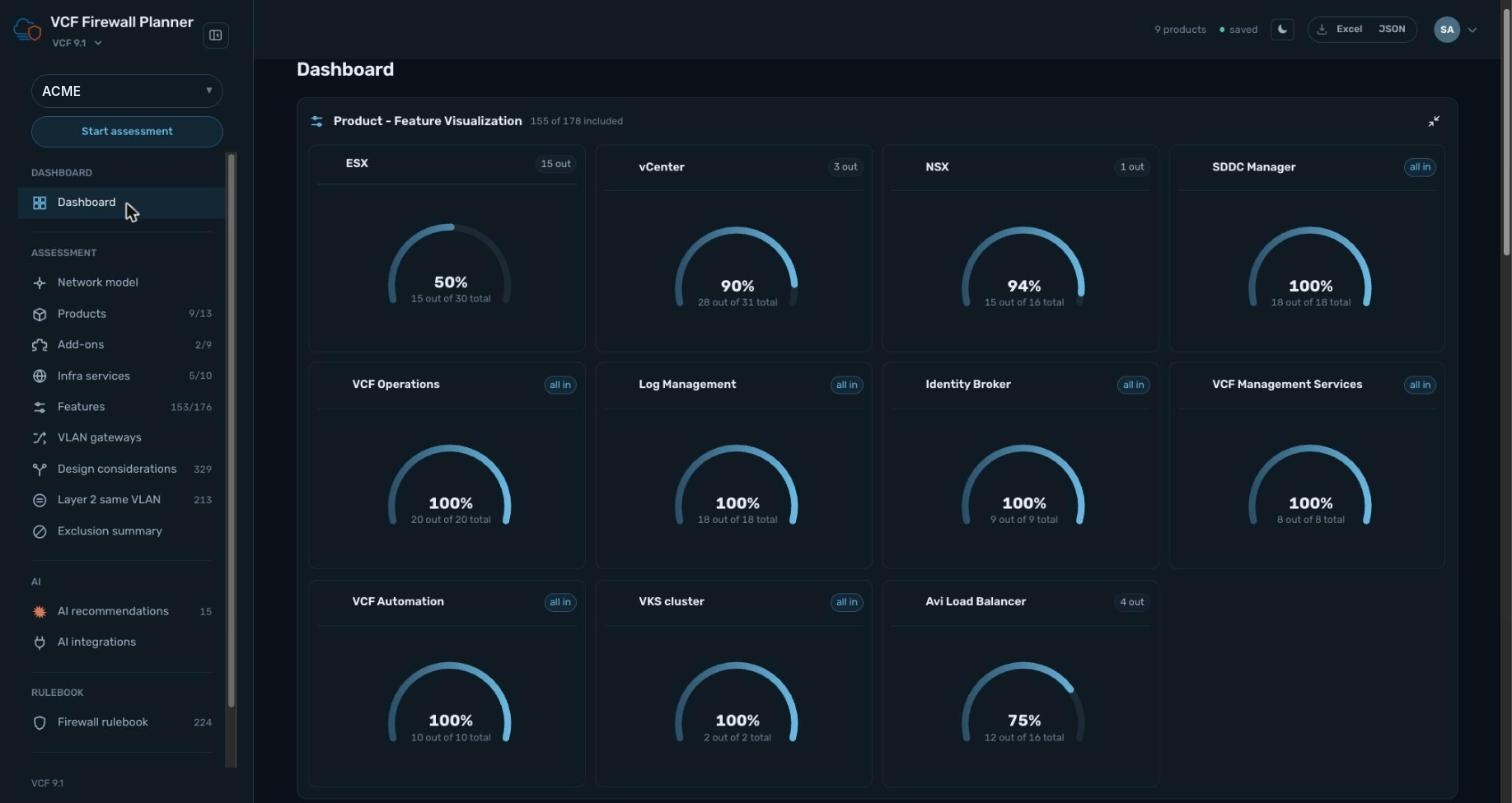Collapse the sidebar panel icon
This screenshot has width=1512, height=803.
pos(215,36)
